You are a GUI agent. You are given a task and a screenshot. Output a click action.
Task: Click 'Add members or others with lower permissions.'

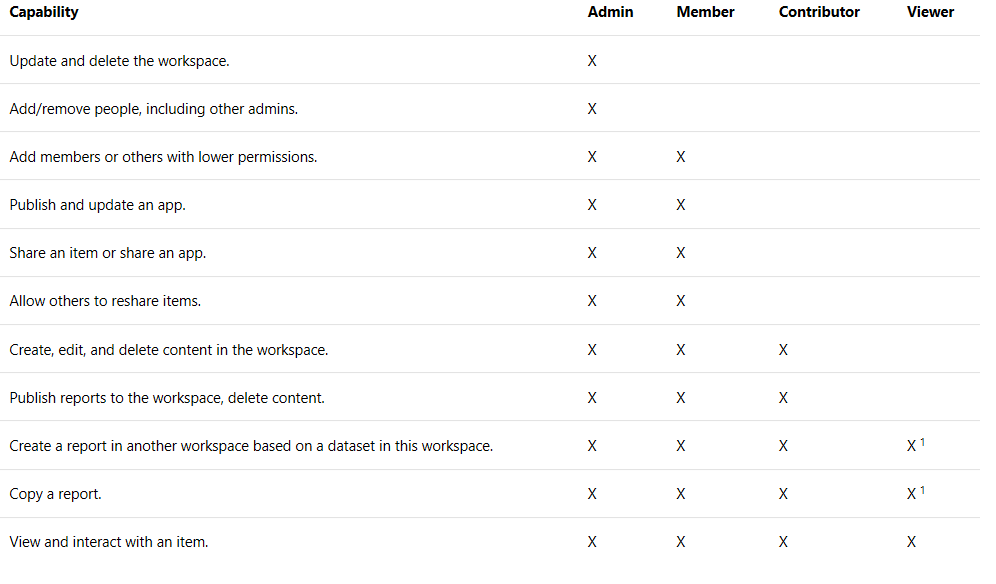[x=163, y=157]
